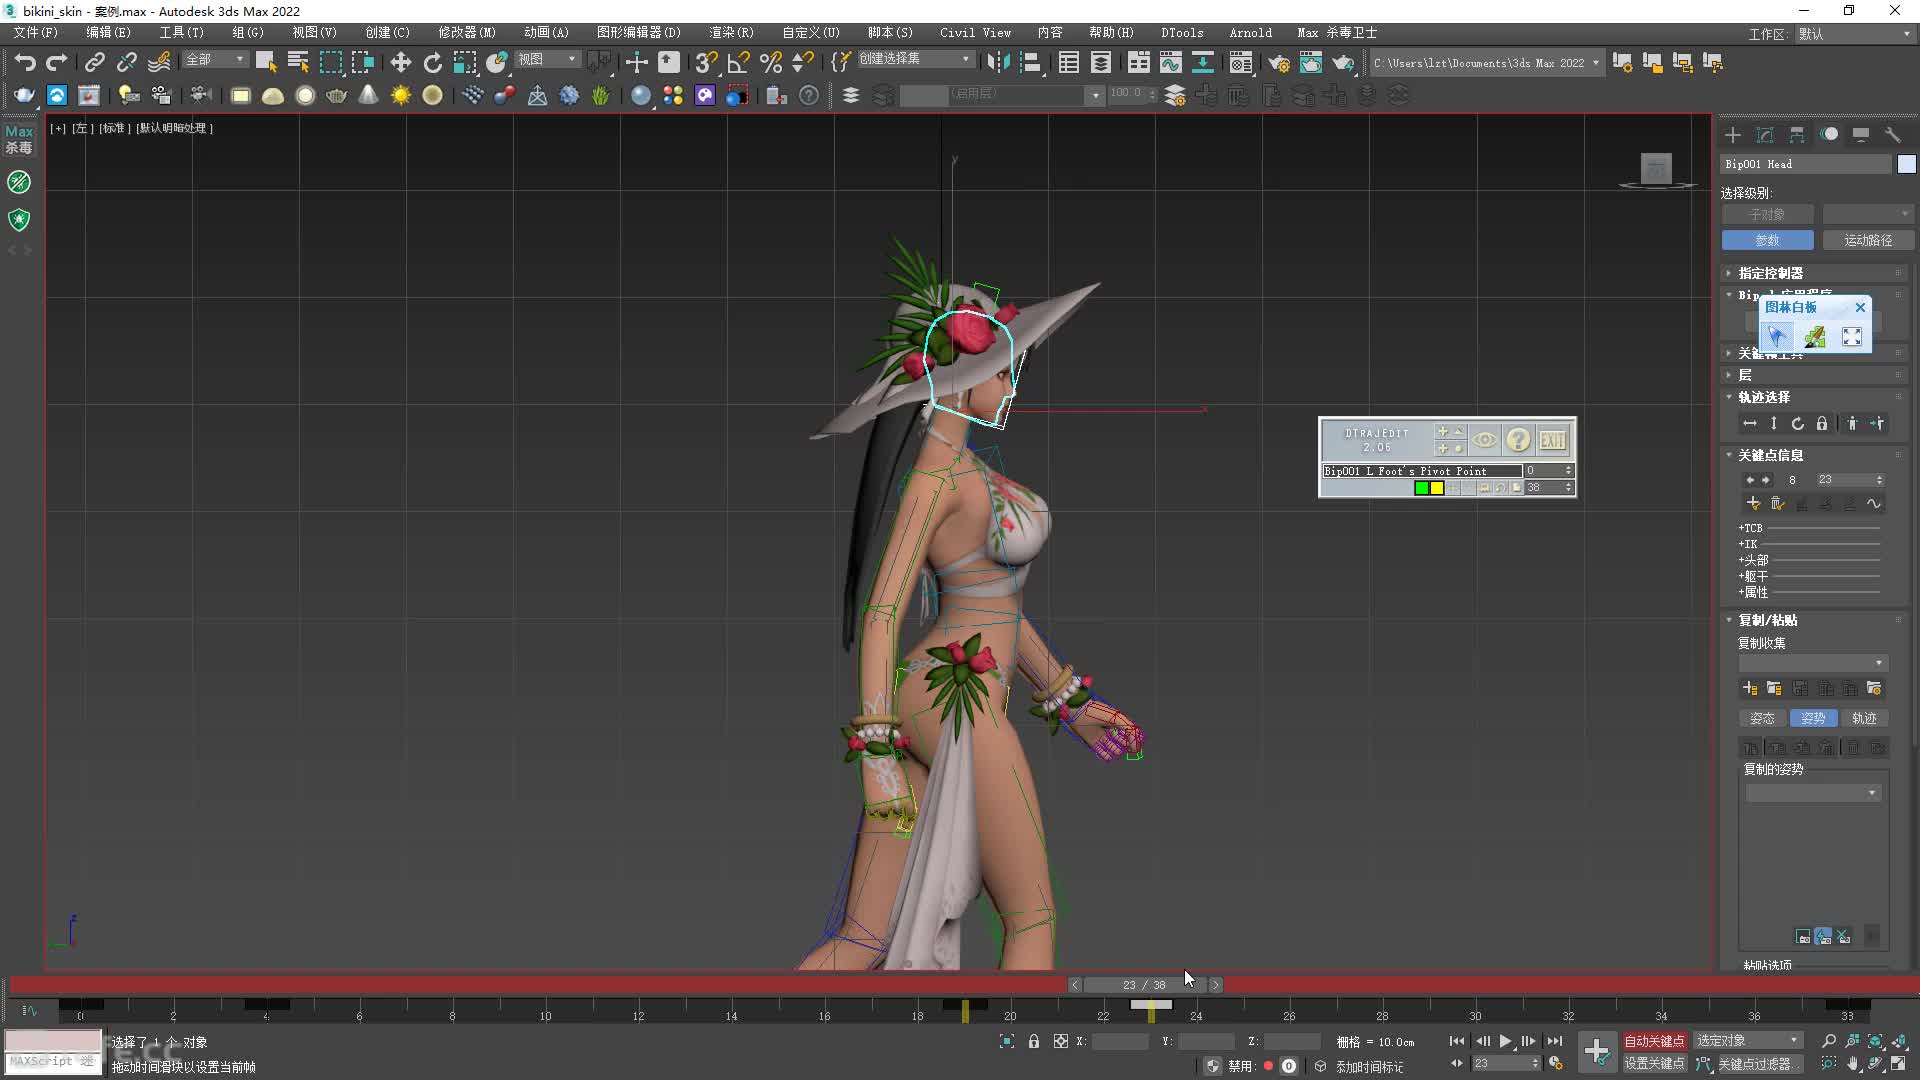Screen dimensions: 1920x1080
Task: Click the Align tool icon
Action: [x=1030, y=63]
